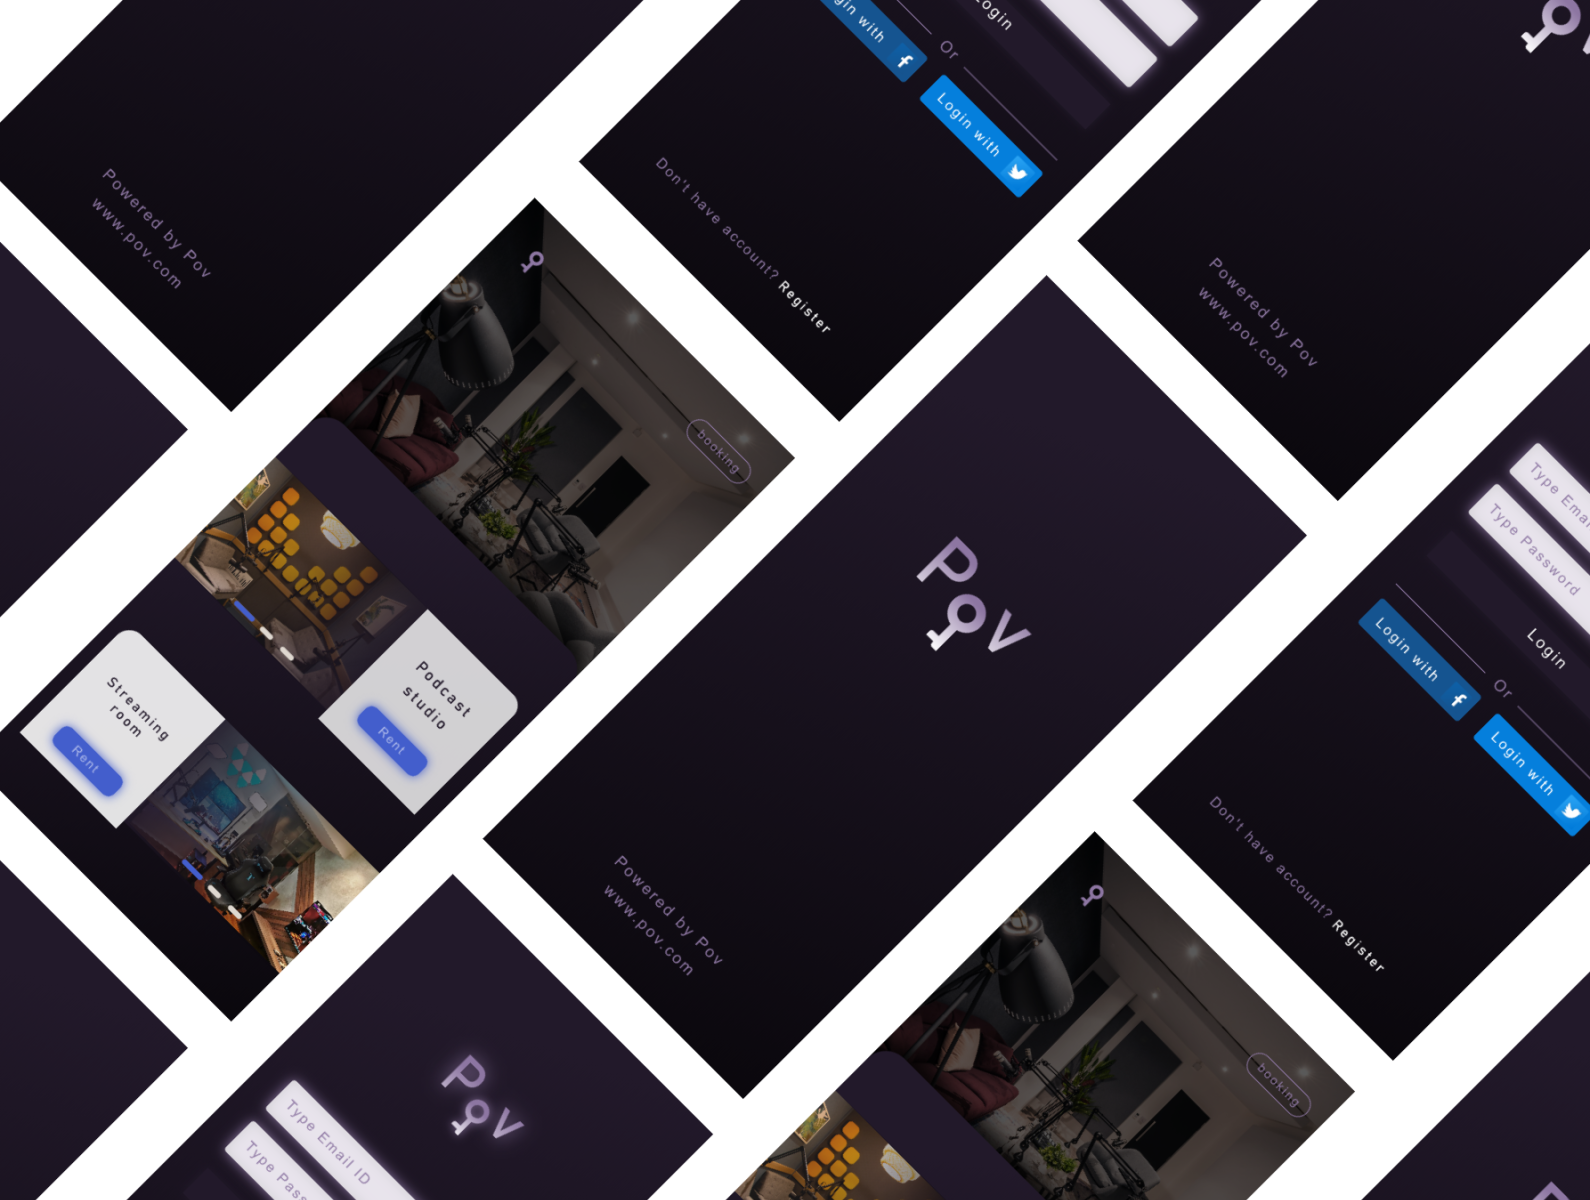Click 'www.pov.com' on the center splash screen
This screenshot has width=1590, height=1200.
pos(648,930)
